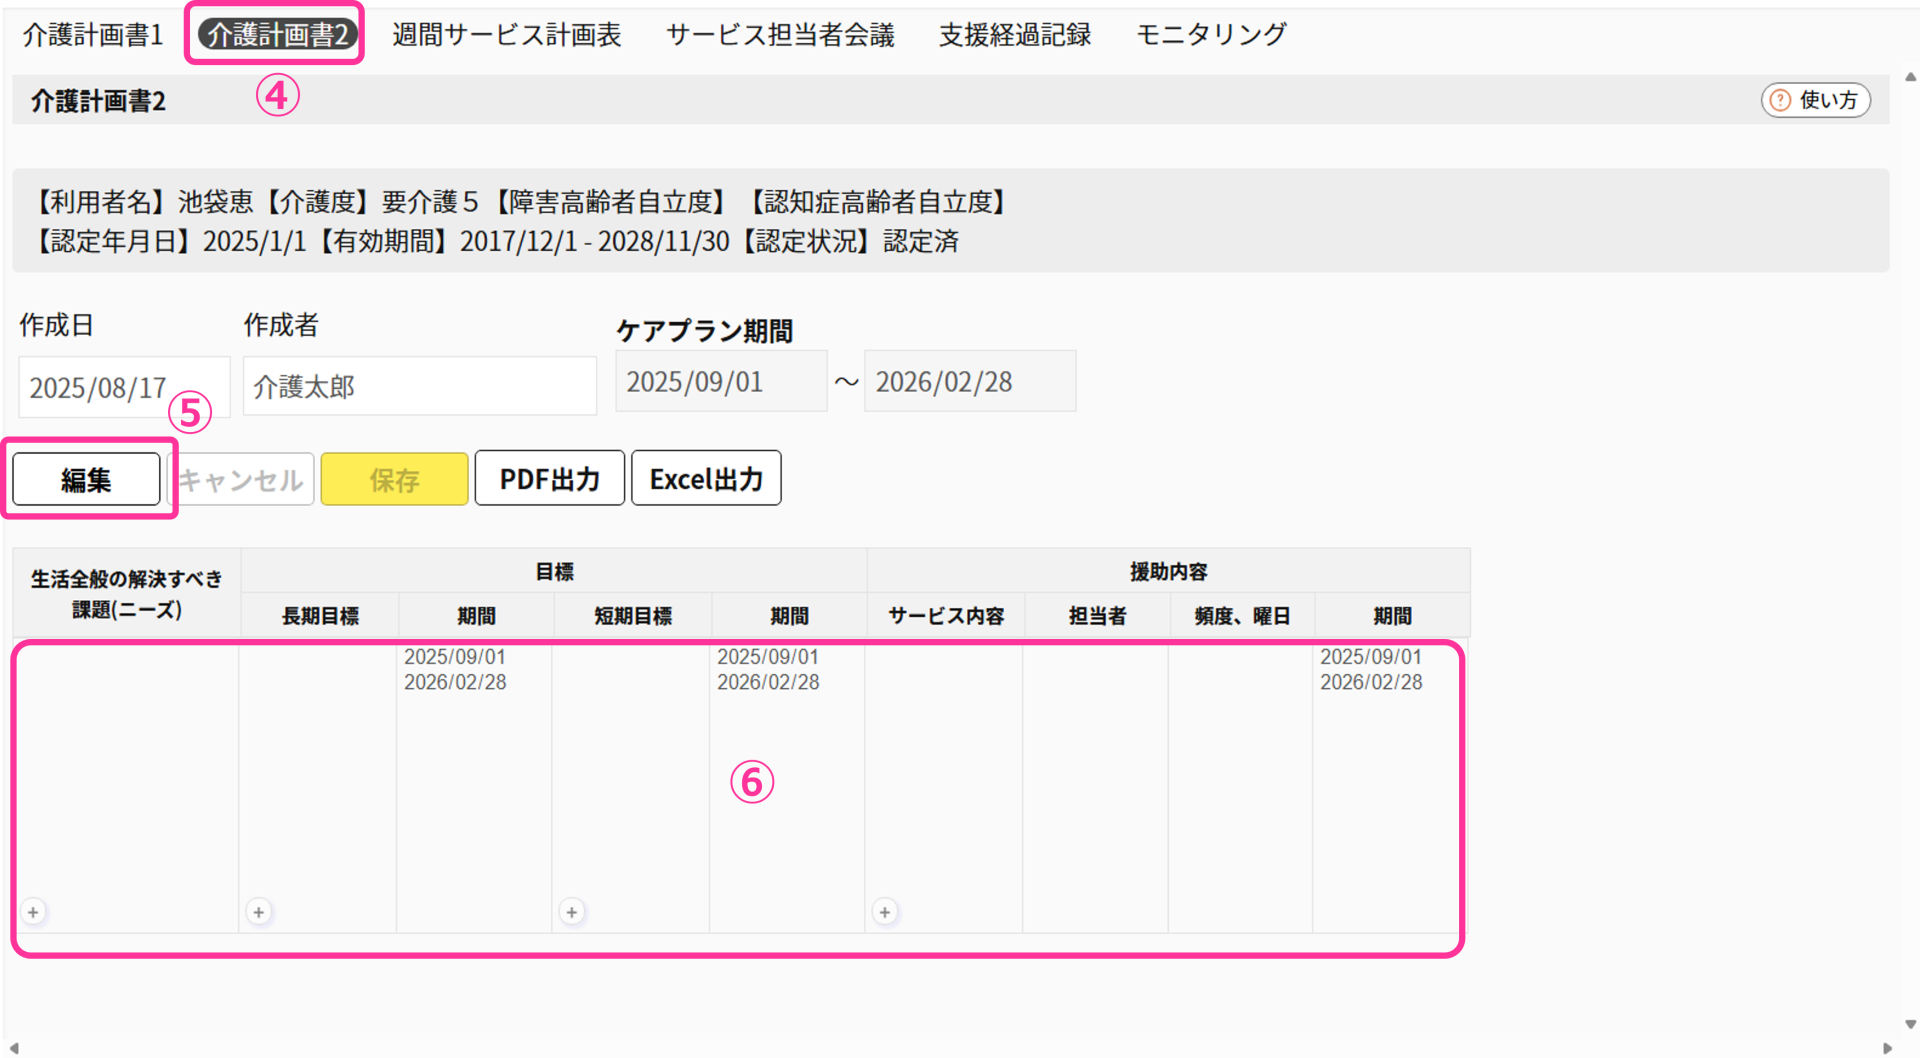Add a row with the long-term goal plus icon

click(259, 912)
